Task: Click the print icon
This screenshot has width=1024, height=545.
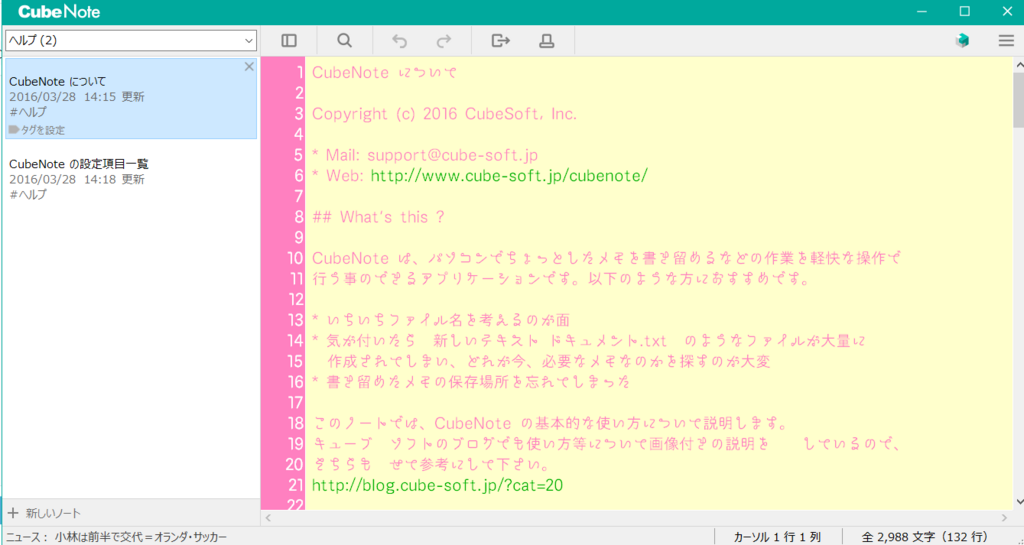Action: pos(547,40)
